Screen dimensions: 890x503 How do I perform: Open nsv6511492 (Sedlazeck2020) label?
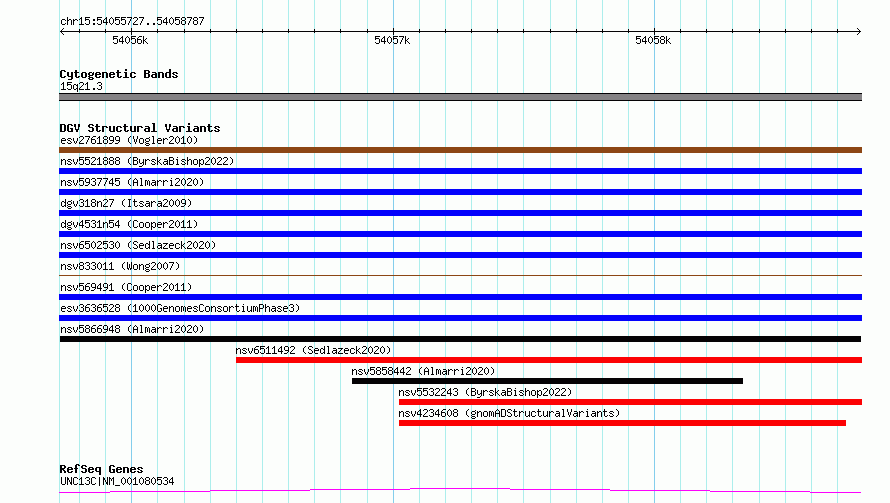[313, 350]
